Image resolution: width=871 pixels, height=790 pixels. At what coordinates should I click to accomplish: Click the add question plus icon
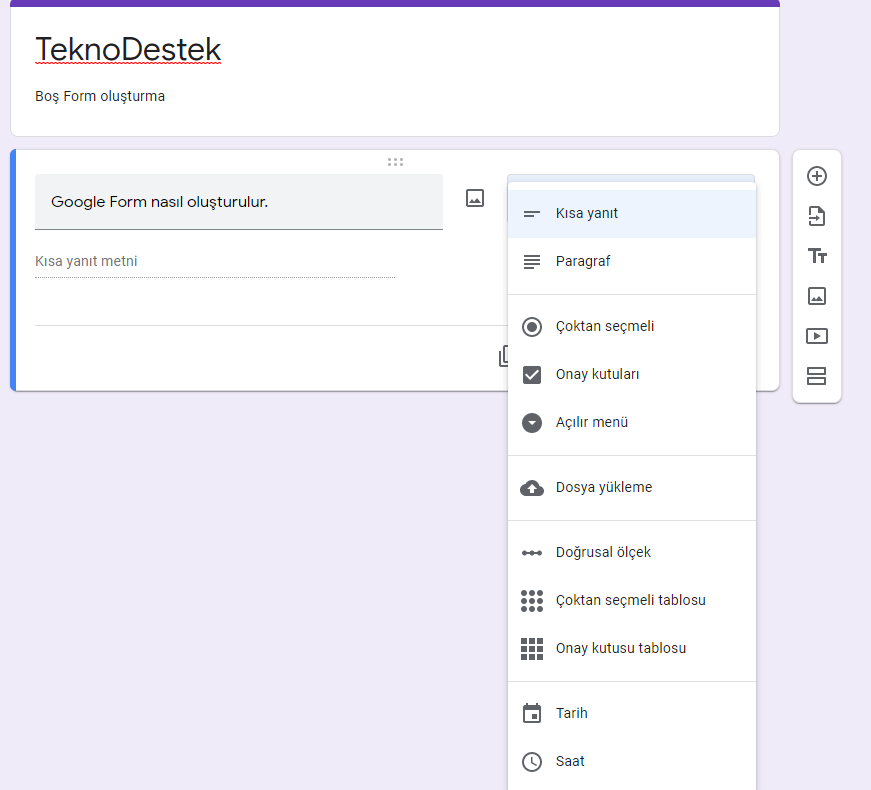click(x=816, y=176)
